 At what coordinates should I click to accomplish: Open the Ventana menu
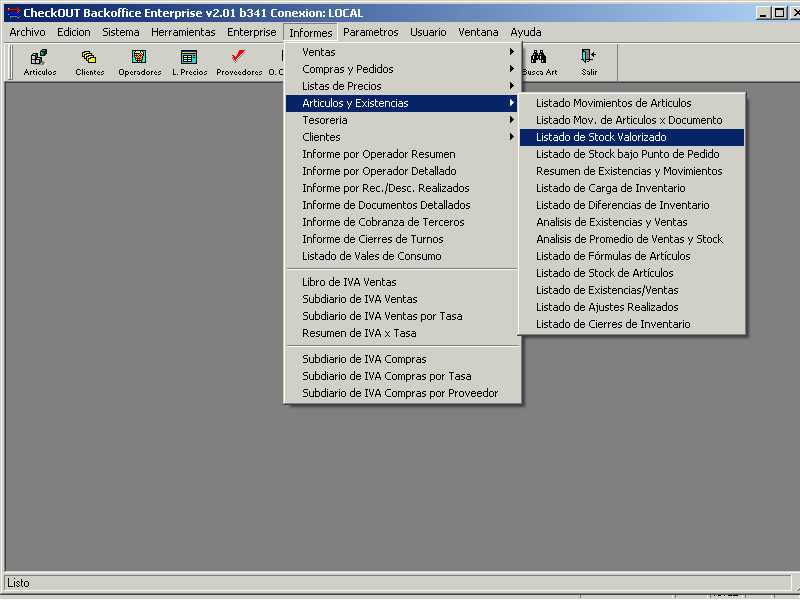pyautogui.click(x=478, y=32)
